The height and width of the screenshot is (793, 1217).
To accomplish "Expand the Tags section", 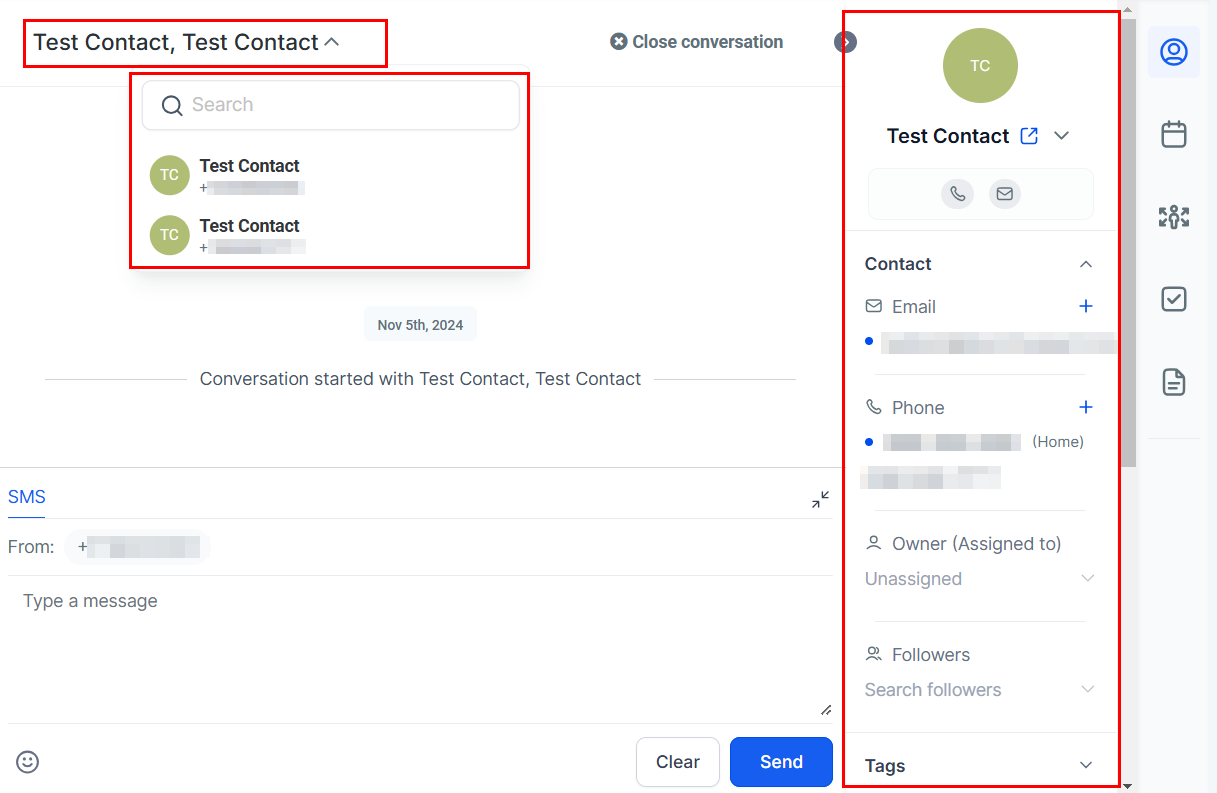I will (x=1086, y=766).
